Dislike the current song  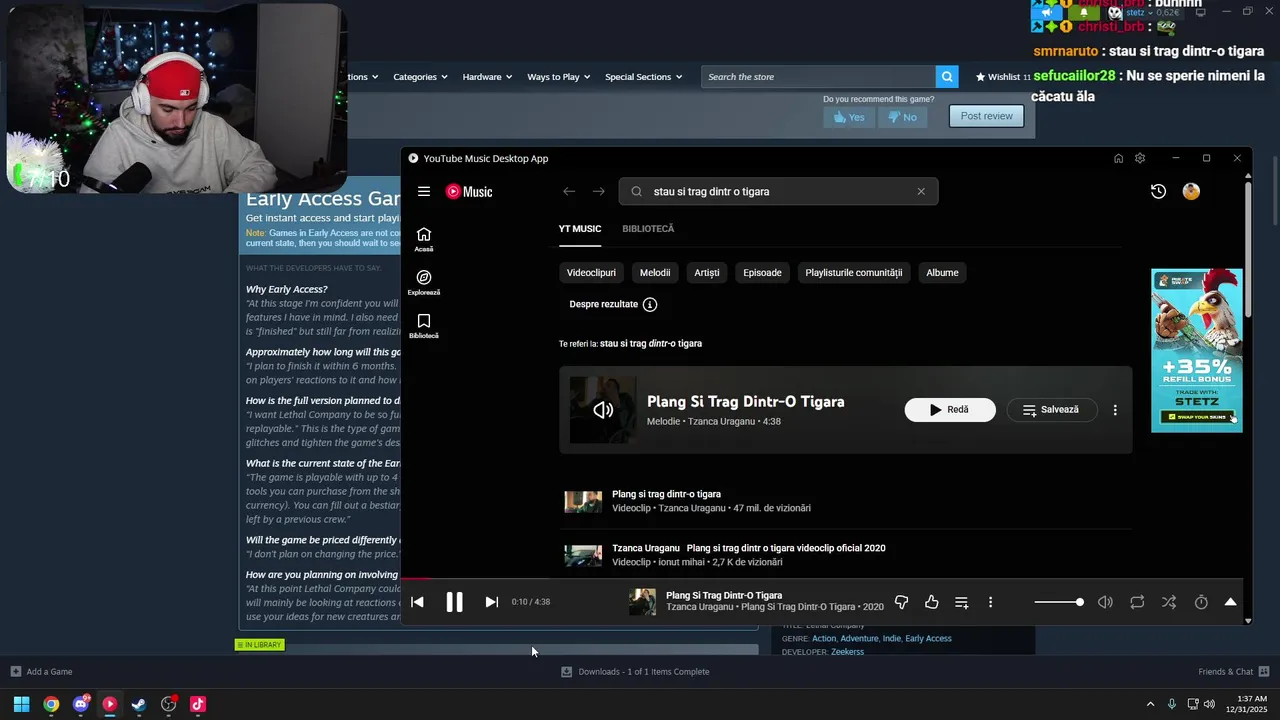pyautogui.click(x=901, y=602)
